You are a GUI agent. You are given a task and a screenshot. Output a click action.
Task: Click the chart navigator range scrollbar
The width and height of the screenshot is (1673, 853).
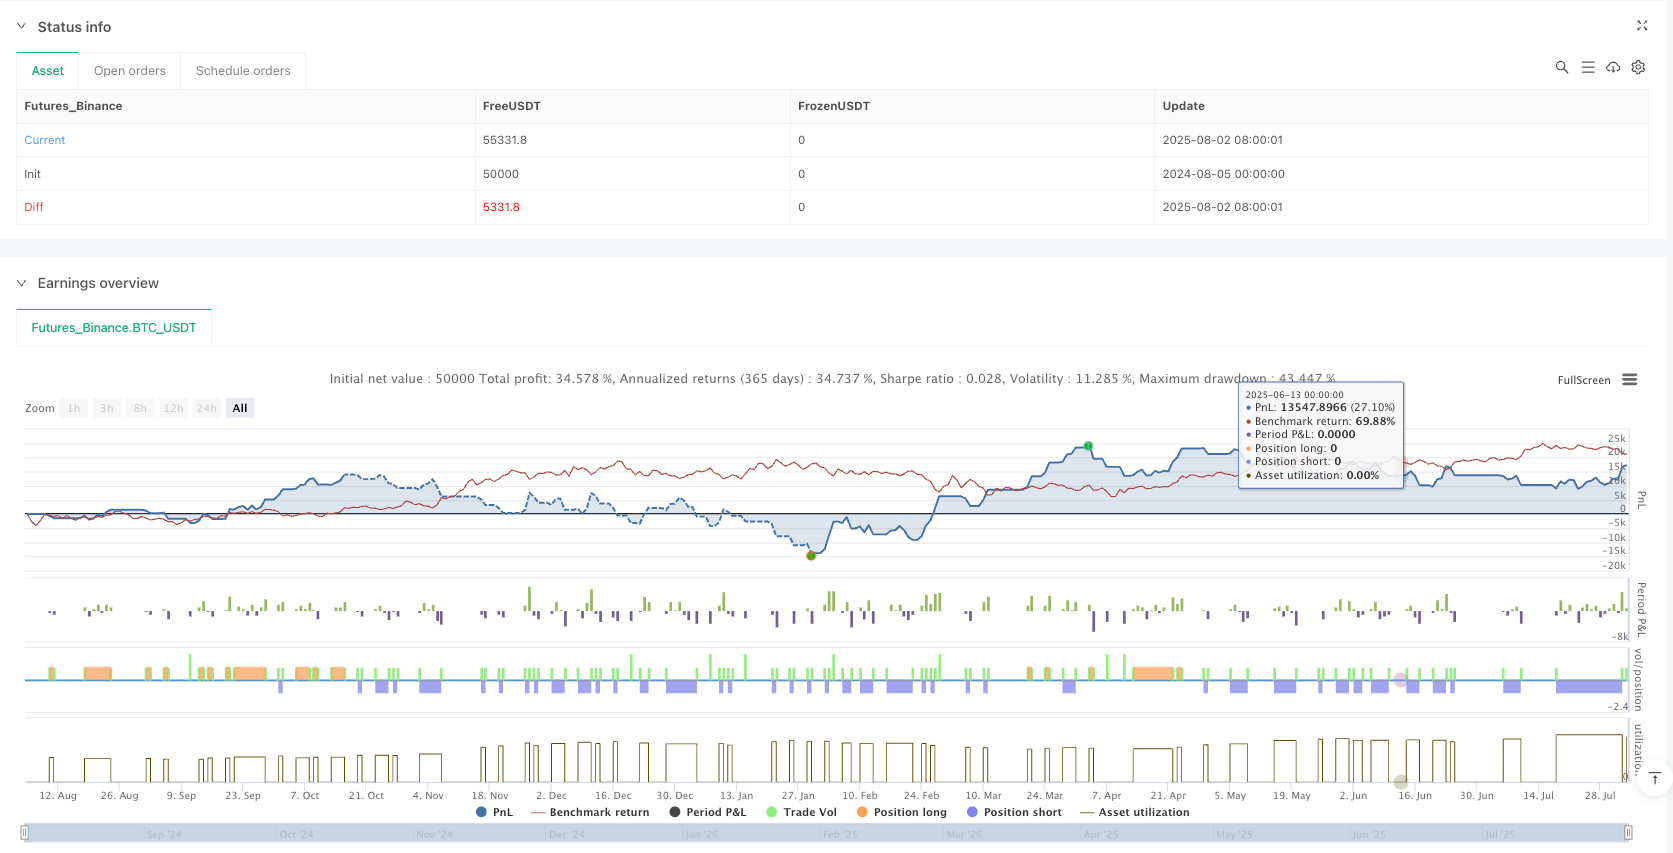[x=826, y=833]
